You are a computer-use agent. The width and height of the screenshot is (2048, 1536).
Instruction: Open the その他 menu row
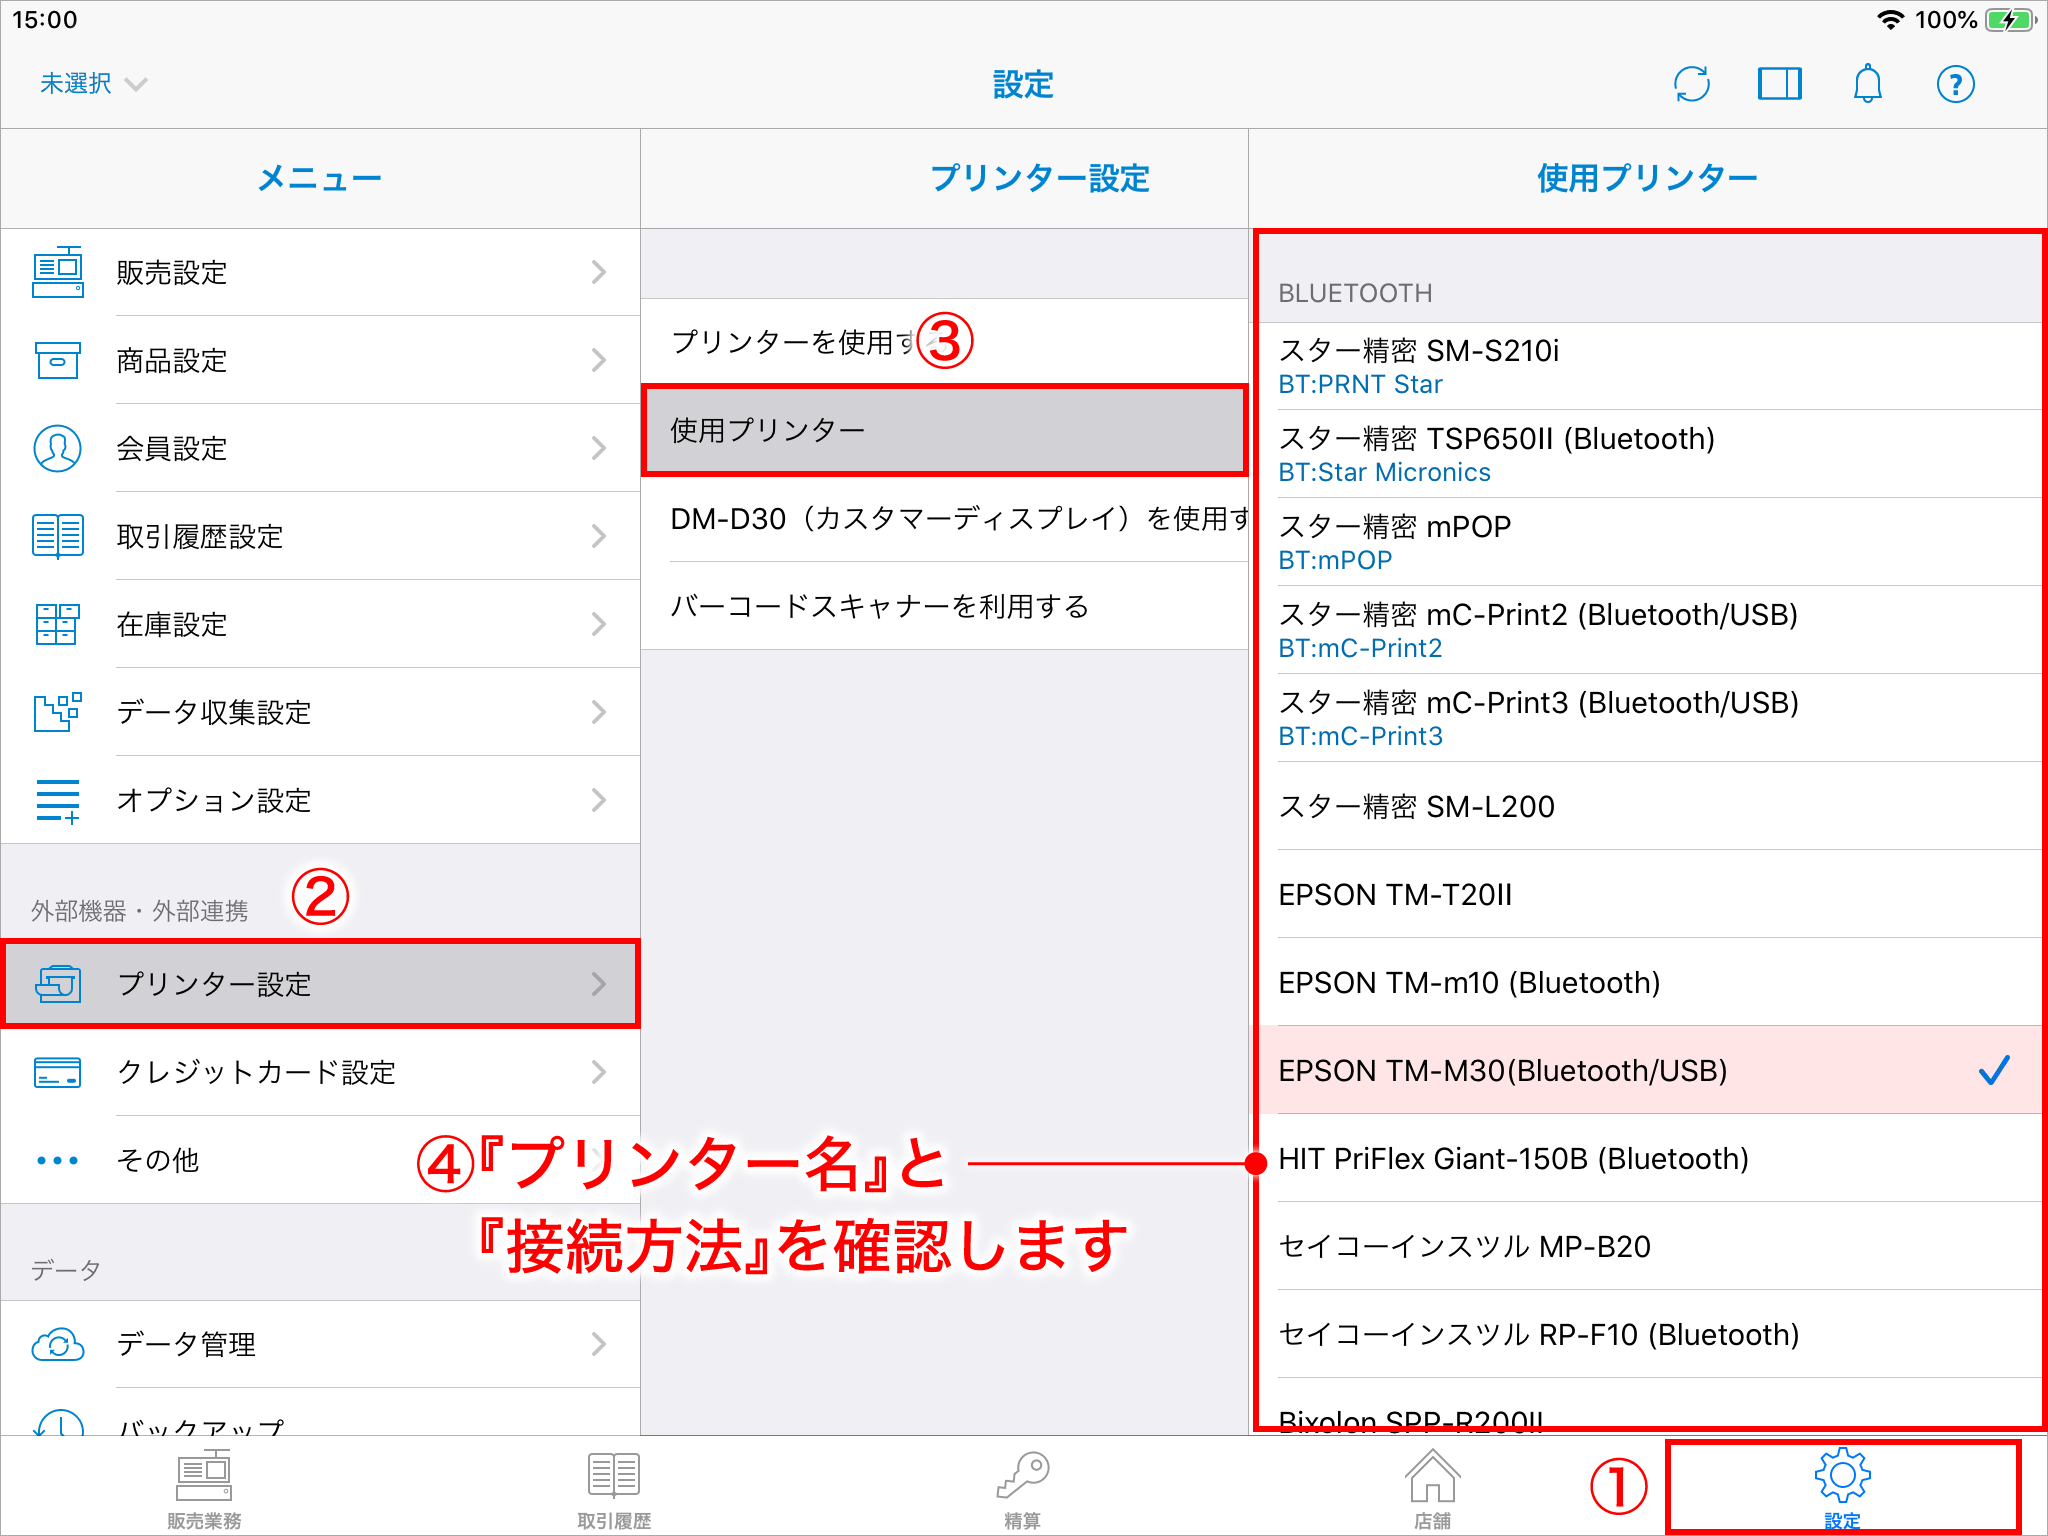pos(320,1160)
